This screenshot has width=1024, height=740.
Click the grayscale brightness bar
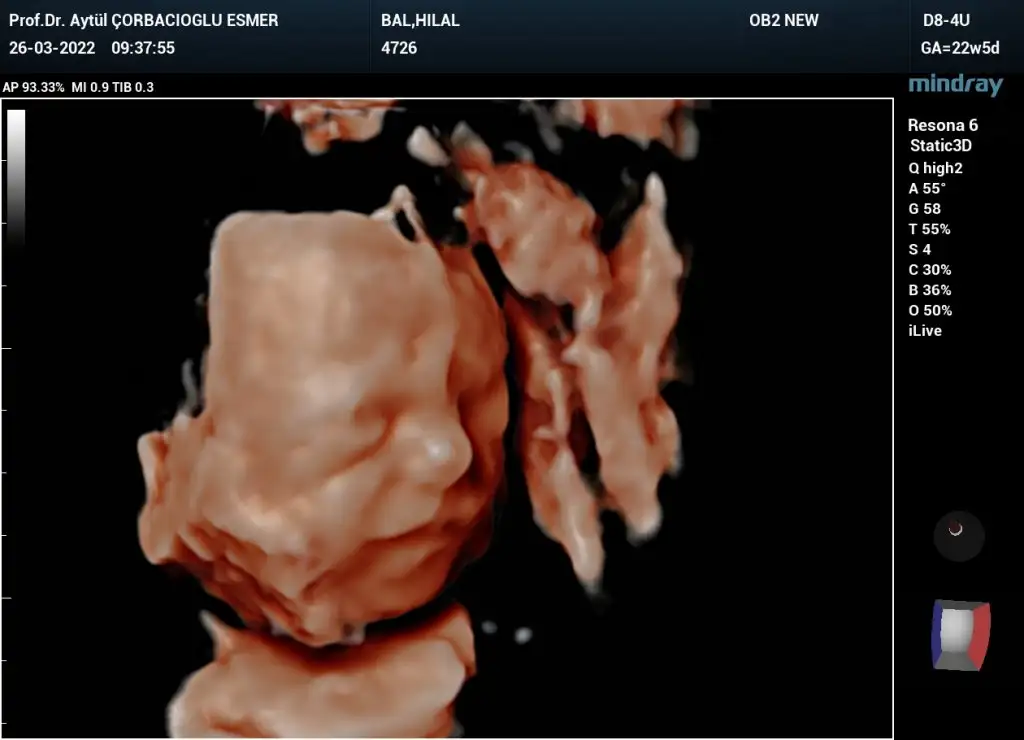[16, 178]
